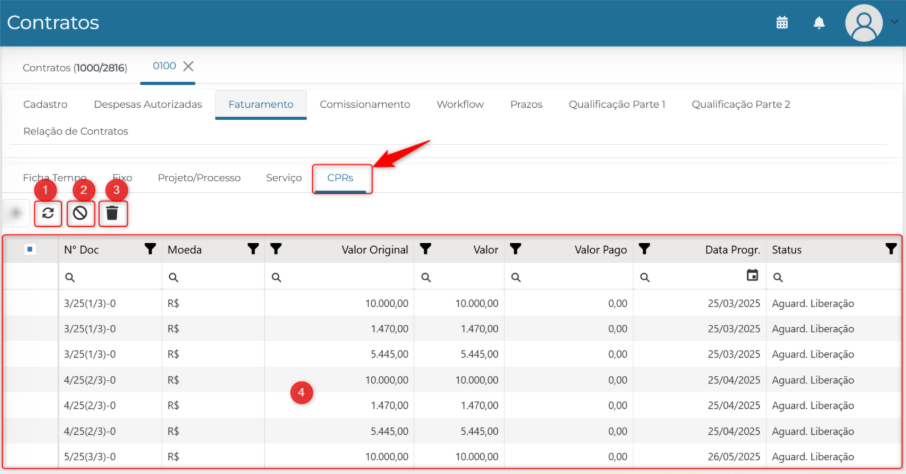Click date 26/05/2025 cell
This screenshot has height=474, width=906.
[x=734, y=457]
